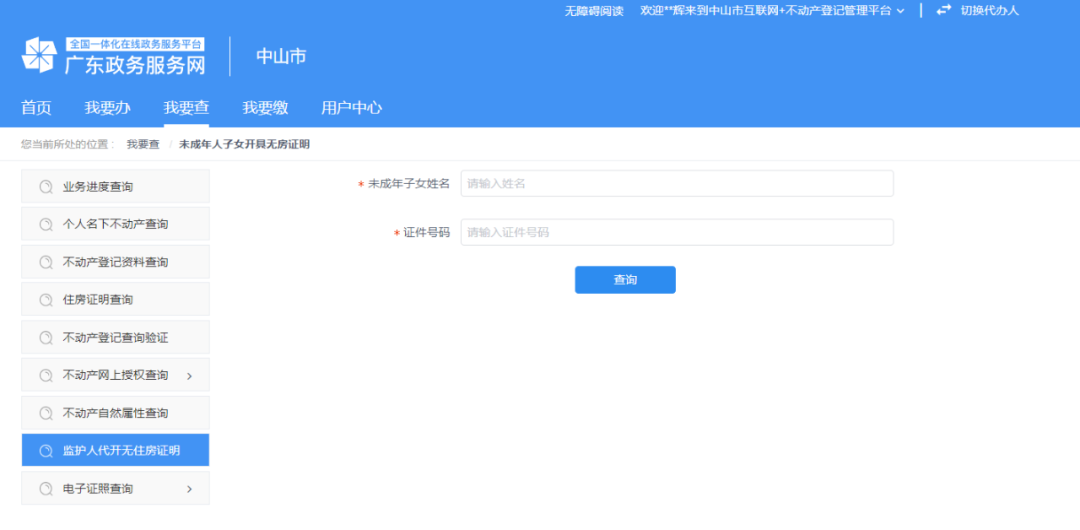The height and width of the screenshot is (530, 1080).
Task: Open 不动产登记查询验证 in the sidebar
Action: (116, 338)
